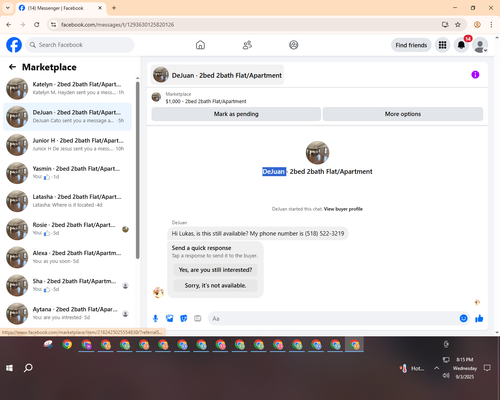Open the Friends icon in the top bar

pyautogui.click(x=247, y=45)
